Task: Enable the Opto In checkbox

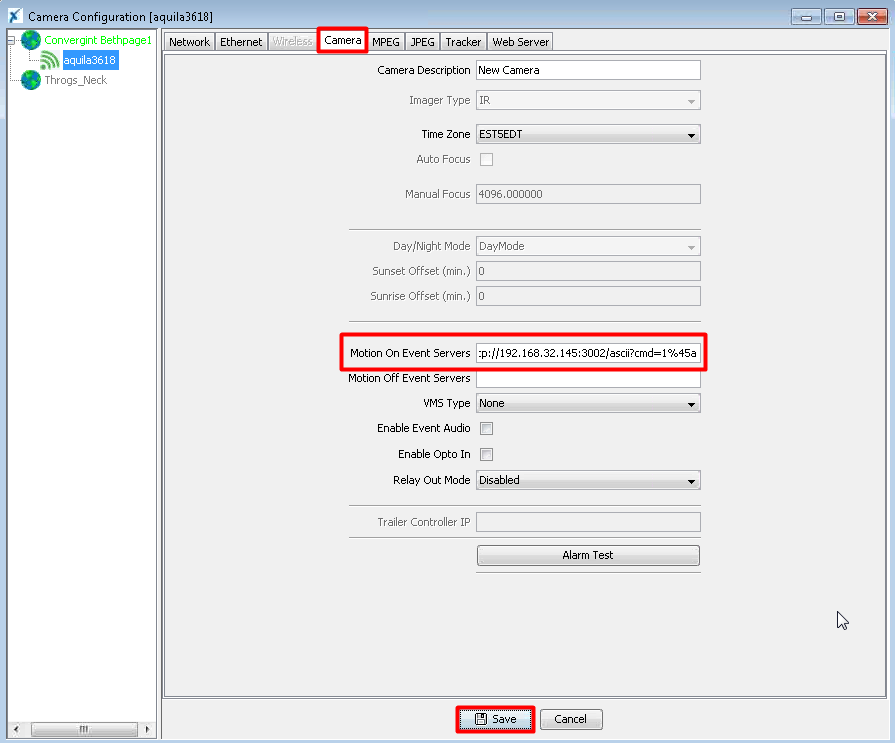Action: (486, 454)
